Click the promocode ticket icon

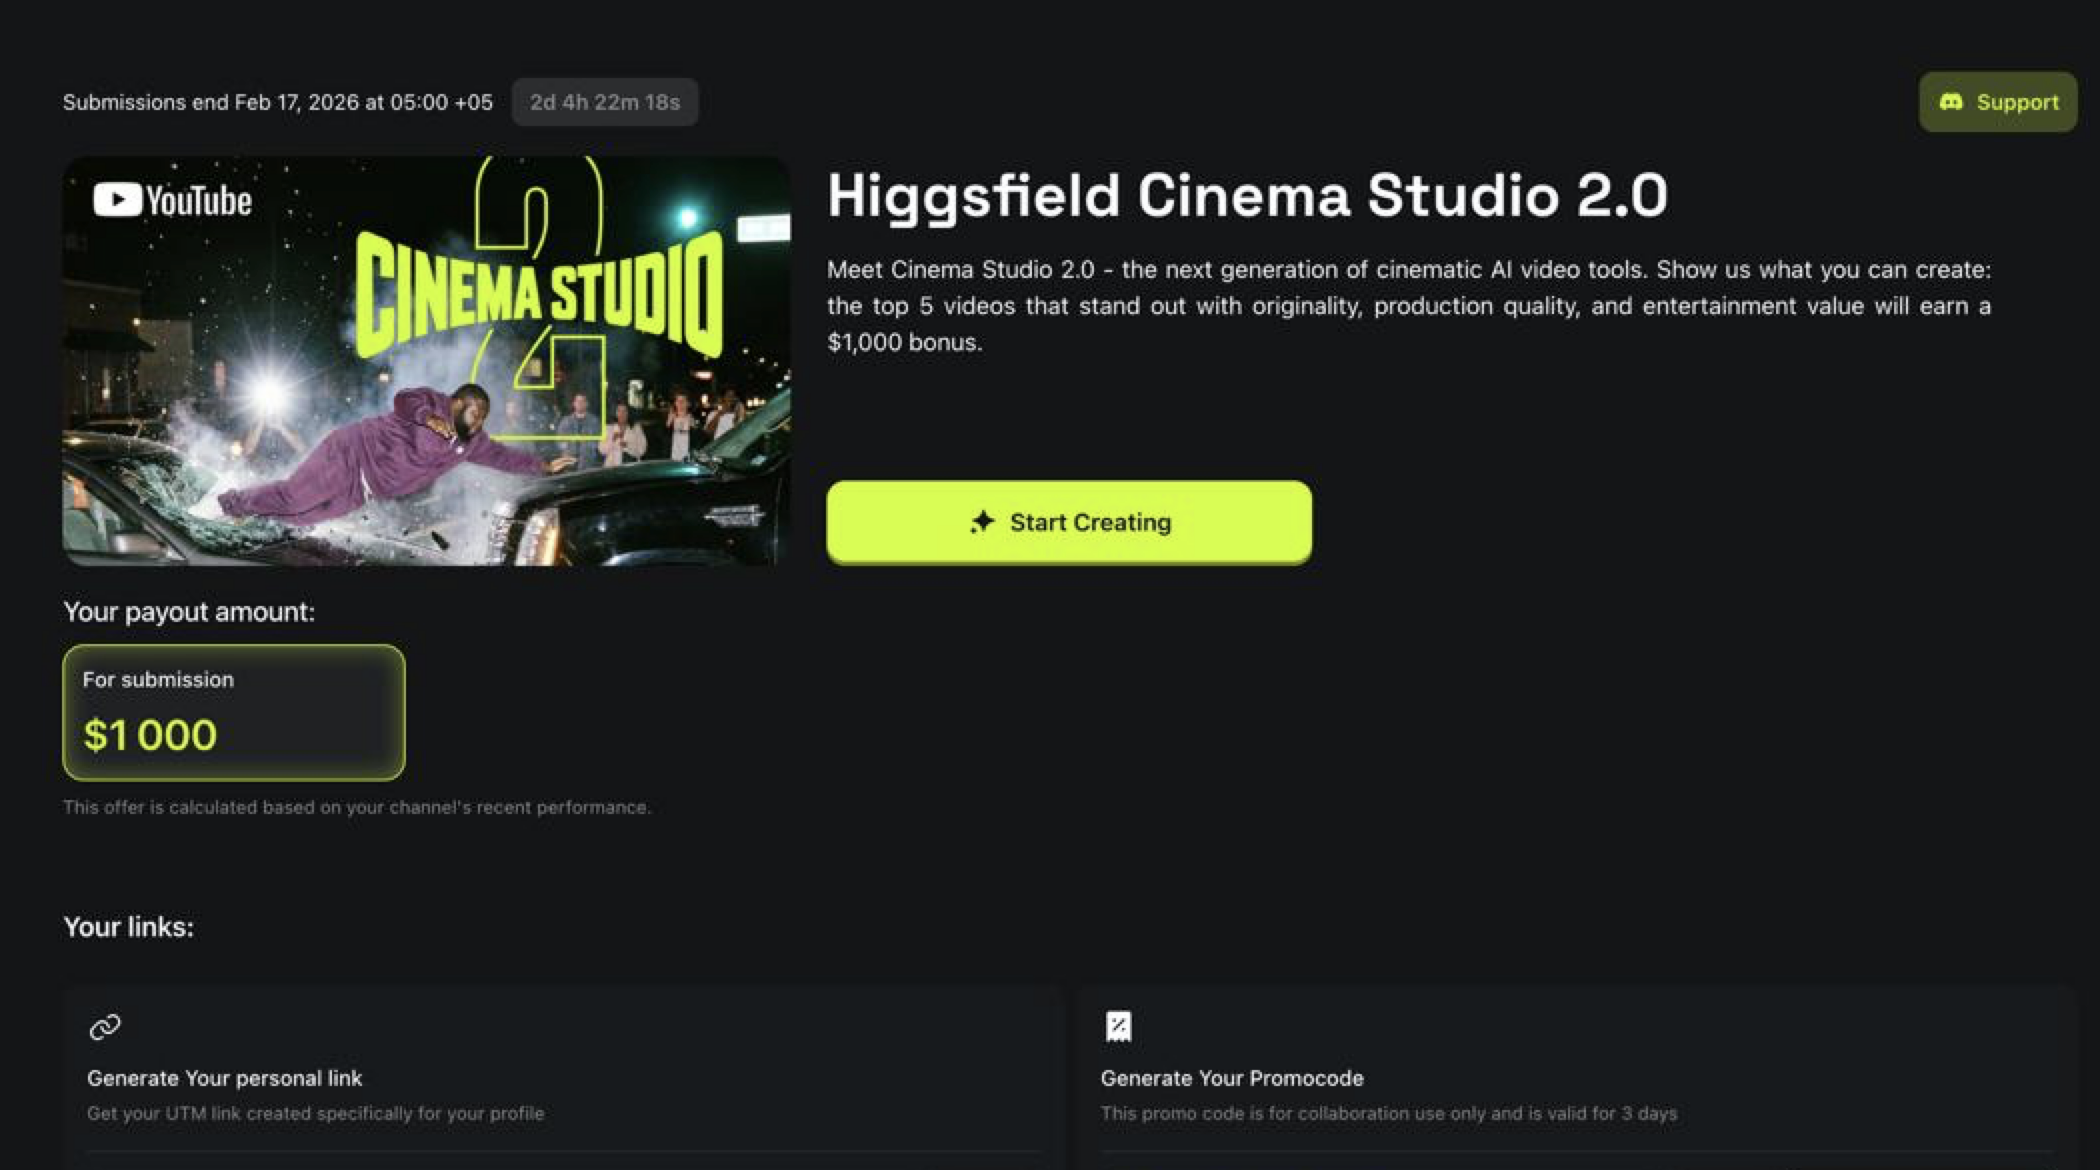click(1119, 1026)
